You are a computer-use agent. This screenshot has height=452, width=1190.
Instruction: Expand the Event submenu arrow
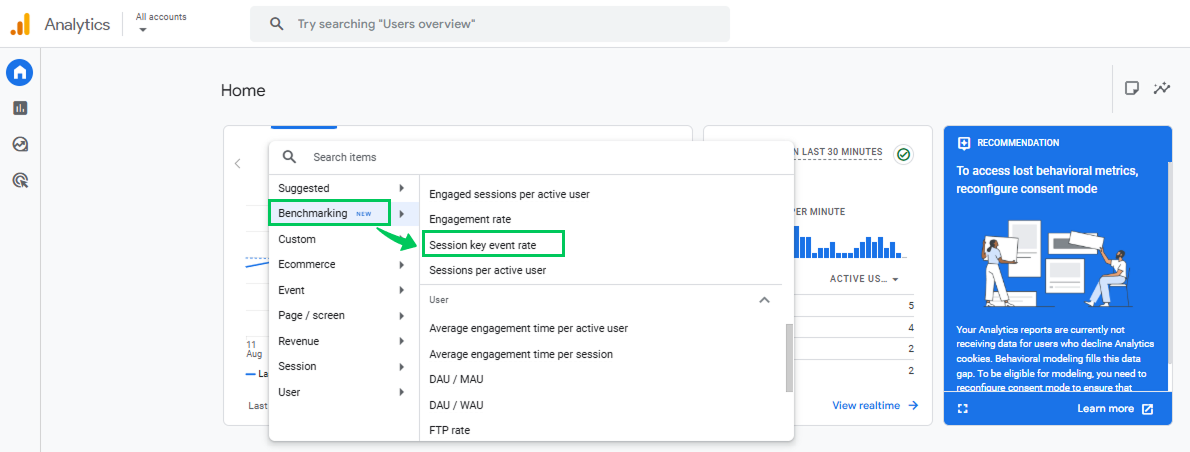tap(401, 290)
